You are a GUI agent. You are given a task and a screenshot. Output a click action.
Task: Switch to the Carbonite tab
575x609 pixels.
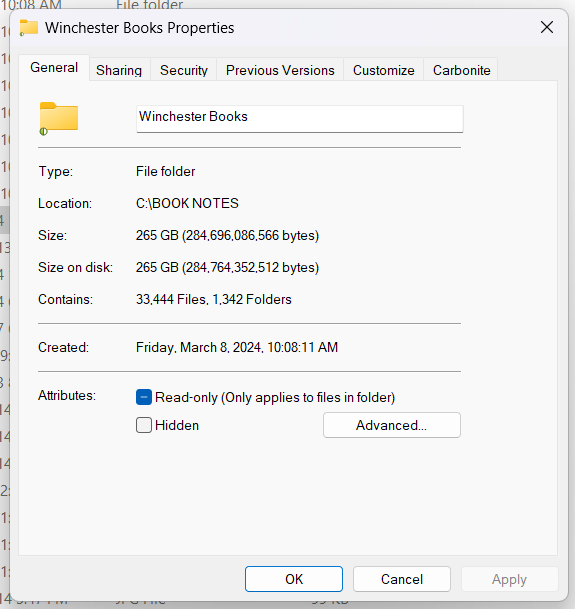coord(462,70)
